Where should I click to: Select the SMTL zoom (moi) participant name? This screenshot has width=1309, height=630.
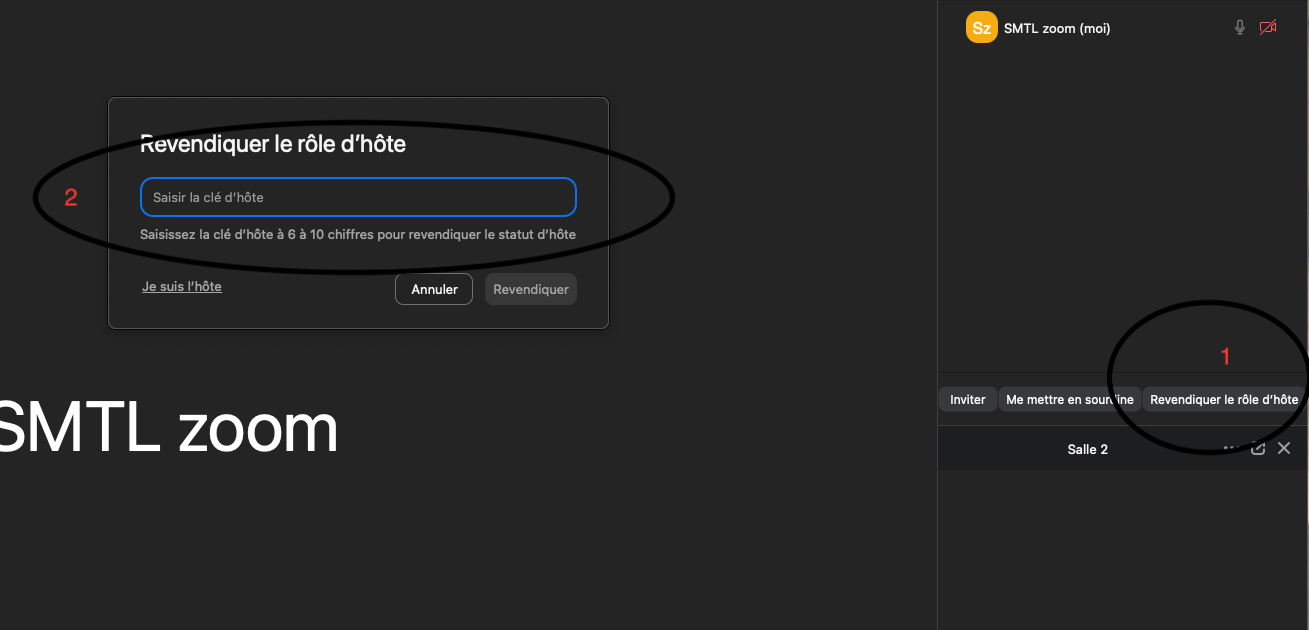click(1056, 29)
